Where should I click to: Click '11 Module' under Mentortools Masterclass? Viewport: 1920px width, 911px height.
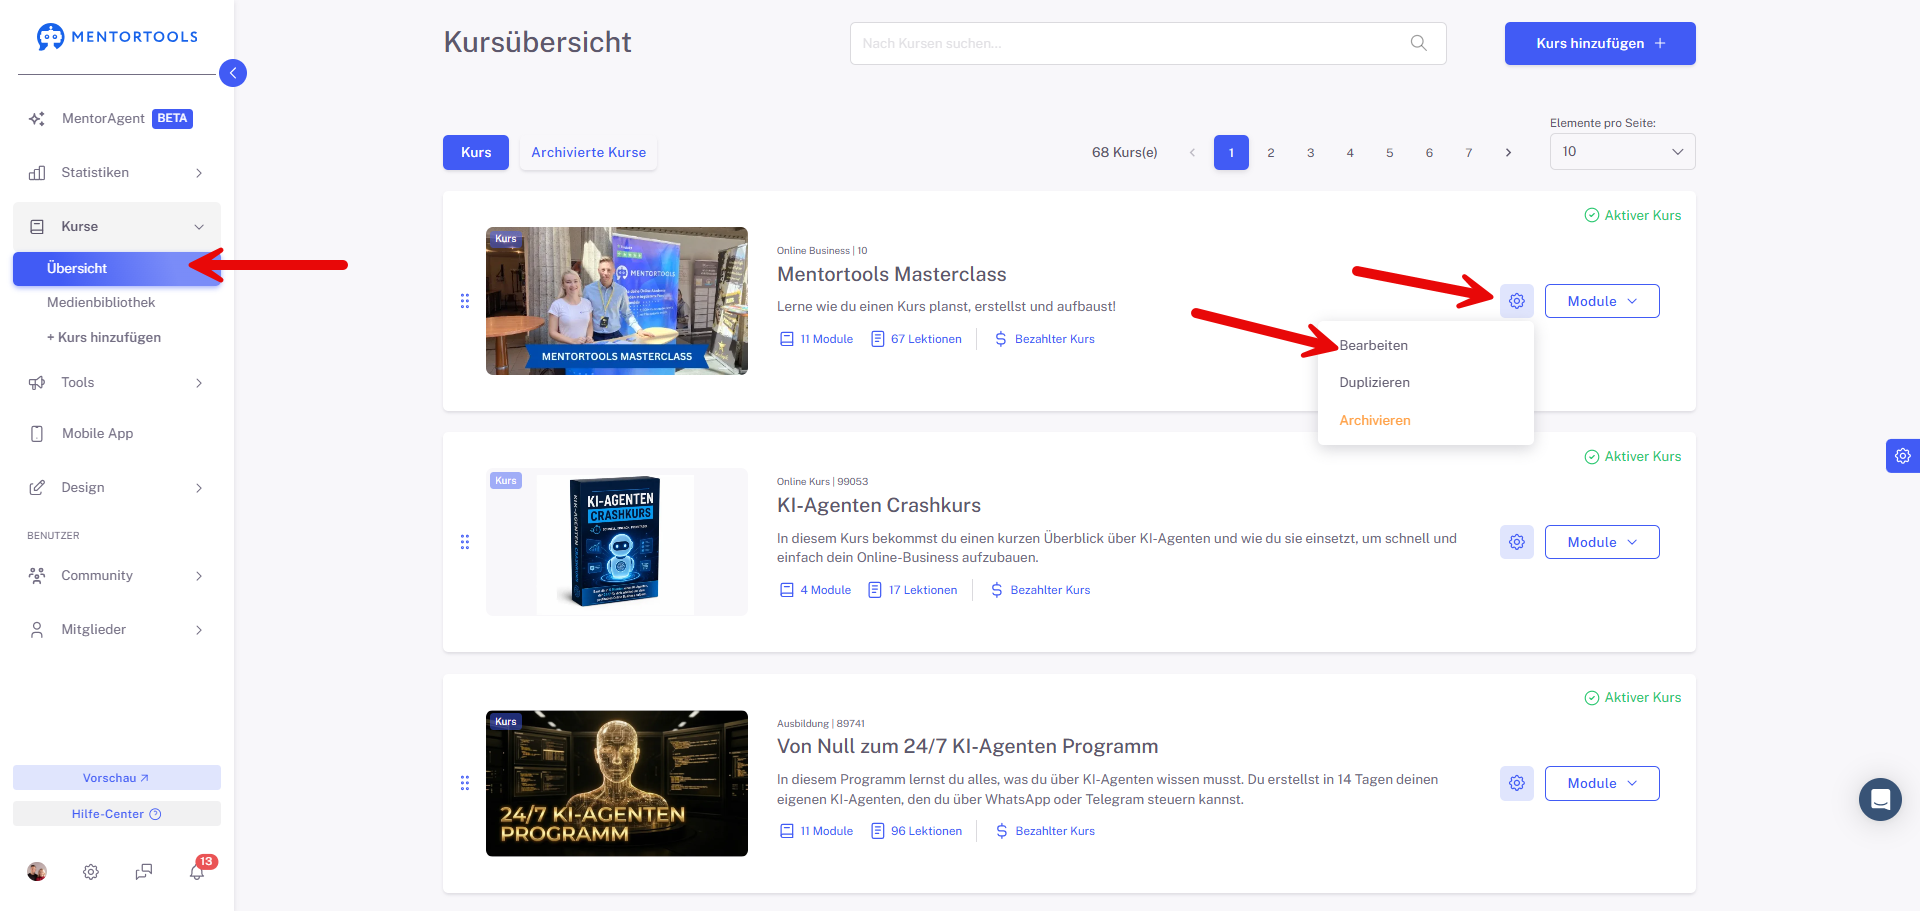tap(816, 339)
